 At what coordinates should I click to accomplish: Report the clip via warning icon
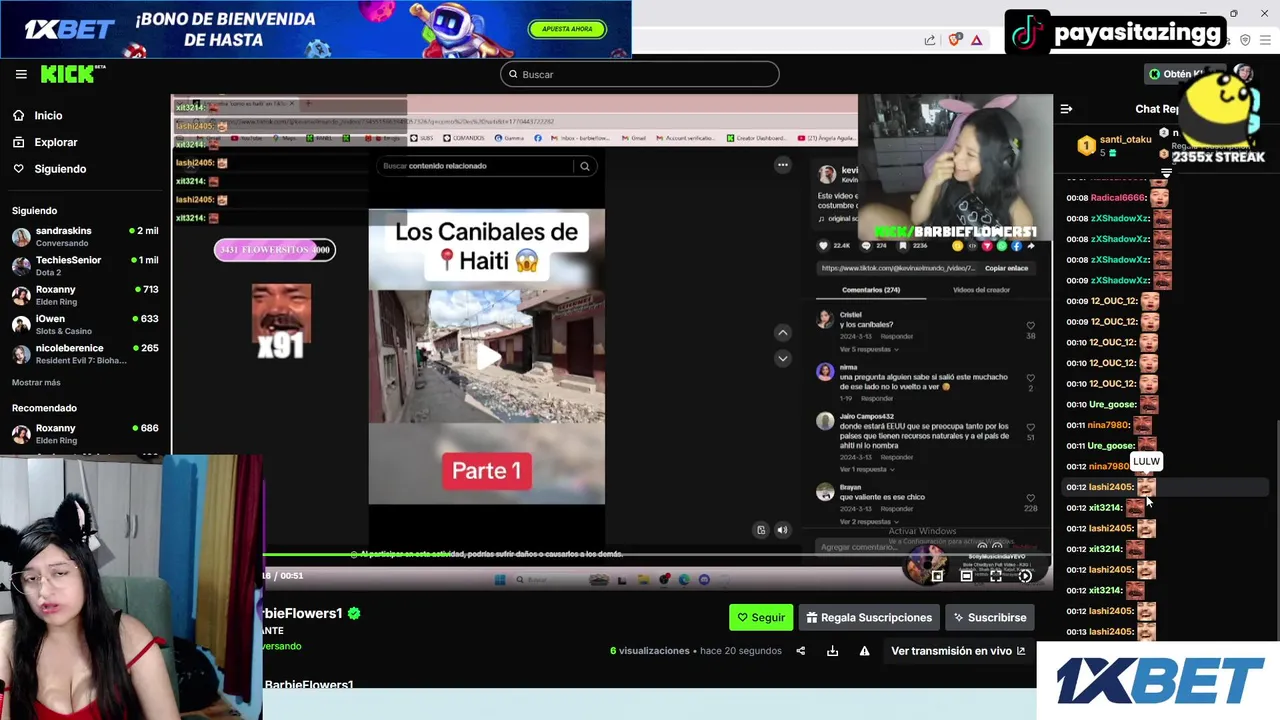(x=864, y=651)
